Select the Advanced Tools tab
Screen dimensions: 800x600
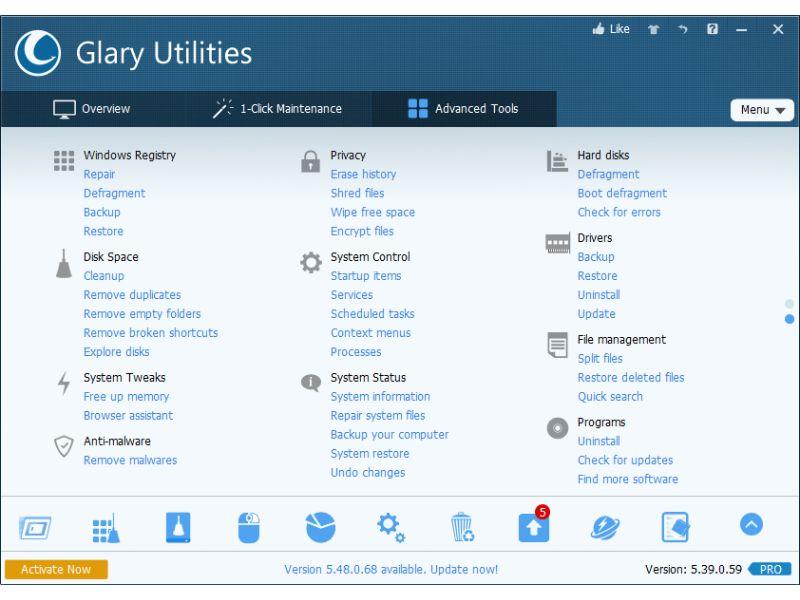(x=463, y=109)
